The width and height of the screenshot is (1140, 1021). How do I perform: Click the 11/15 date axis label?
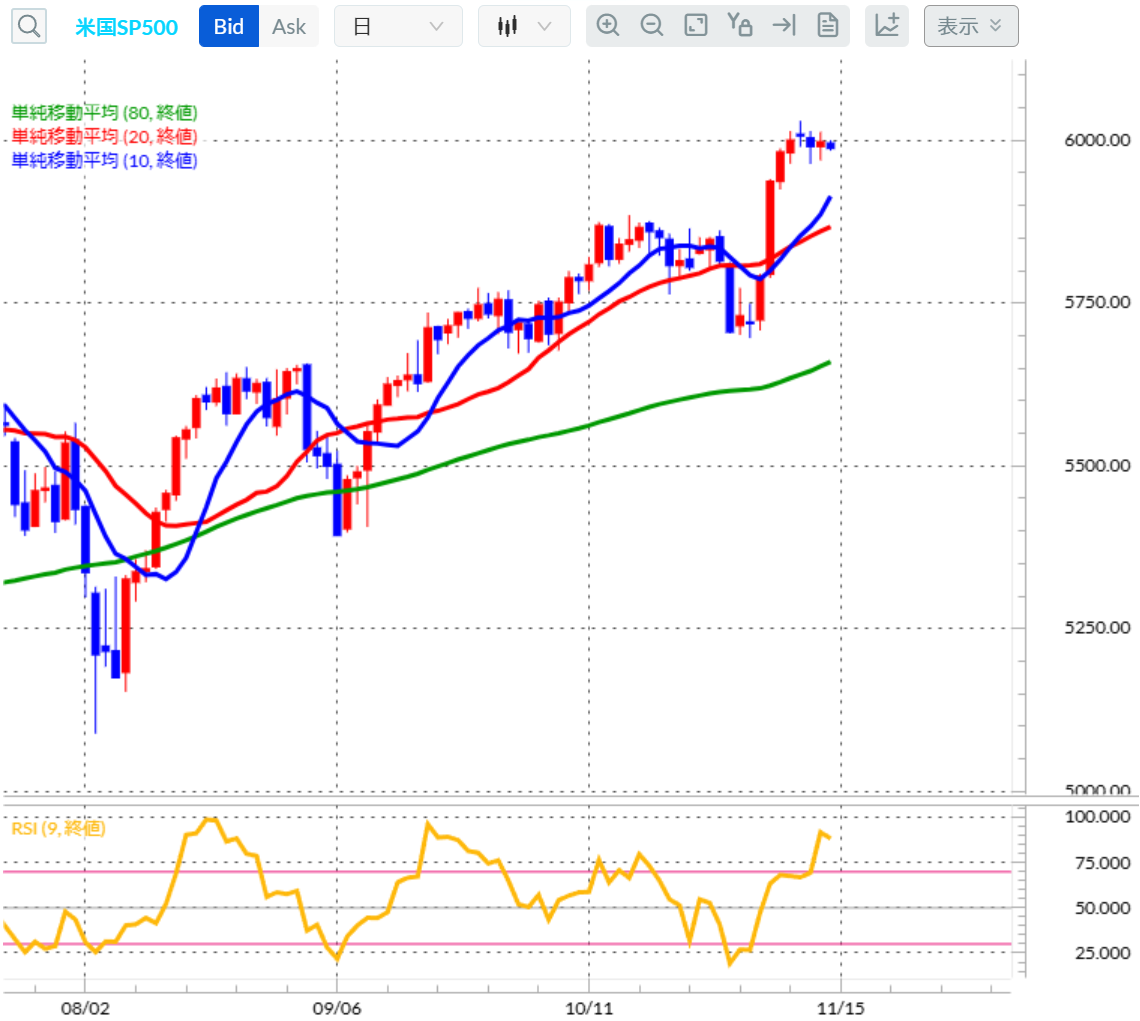click(x=841, y=1009)
